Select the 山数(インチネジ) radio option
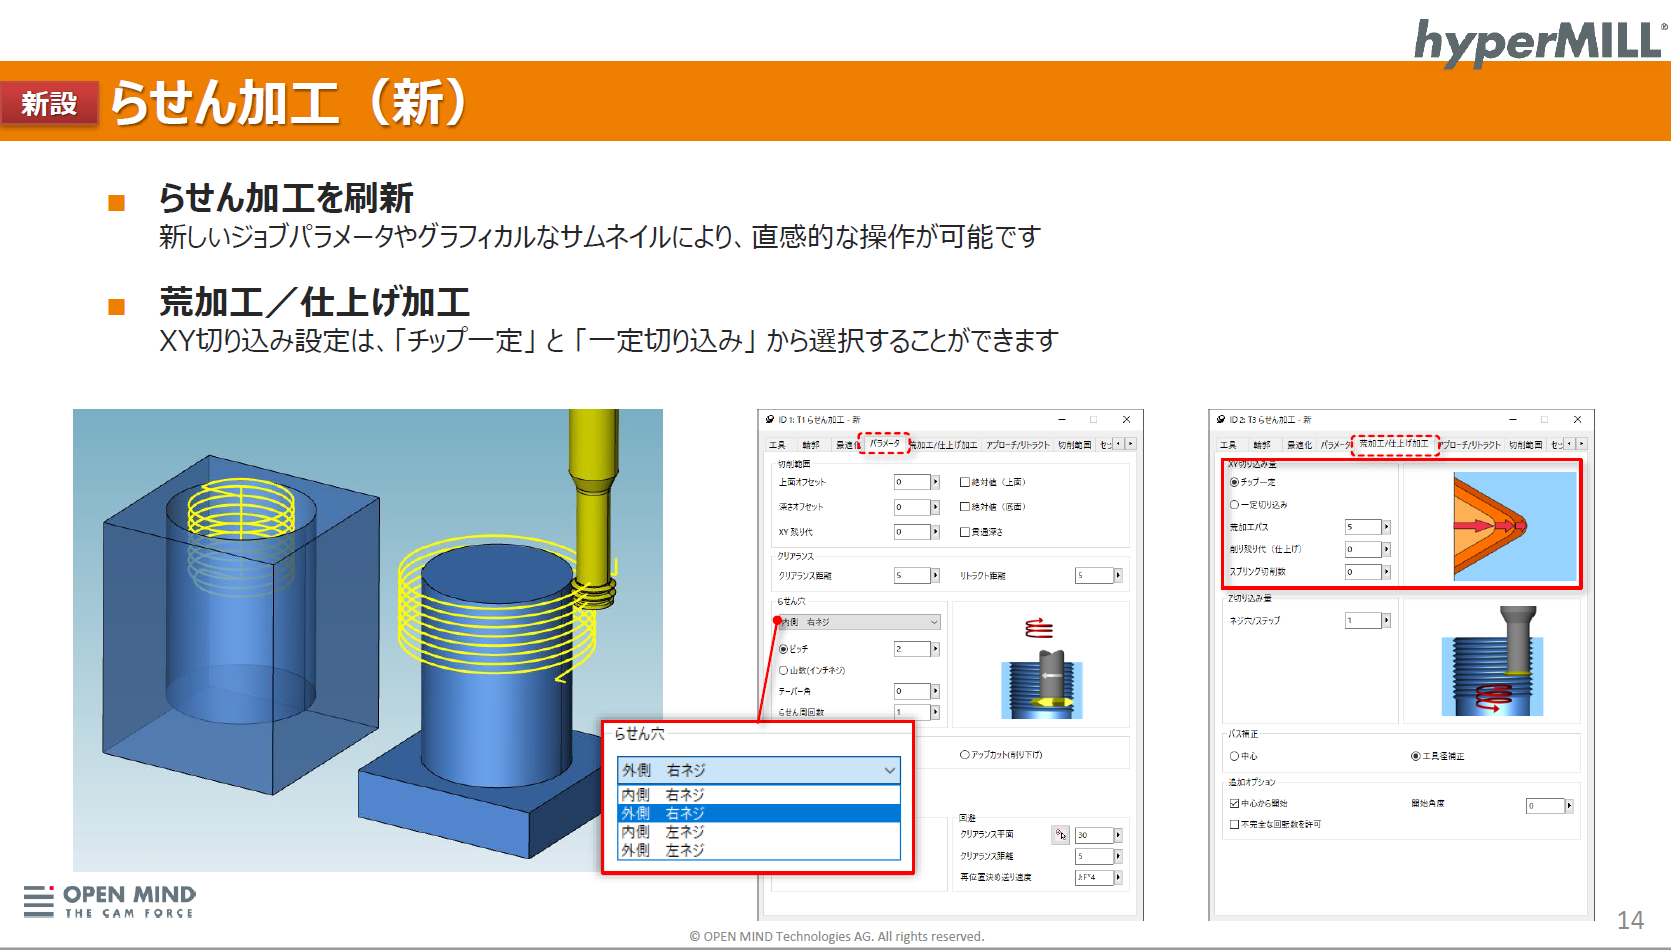Viewport: 1671px width, 950px height. 784,671
